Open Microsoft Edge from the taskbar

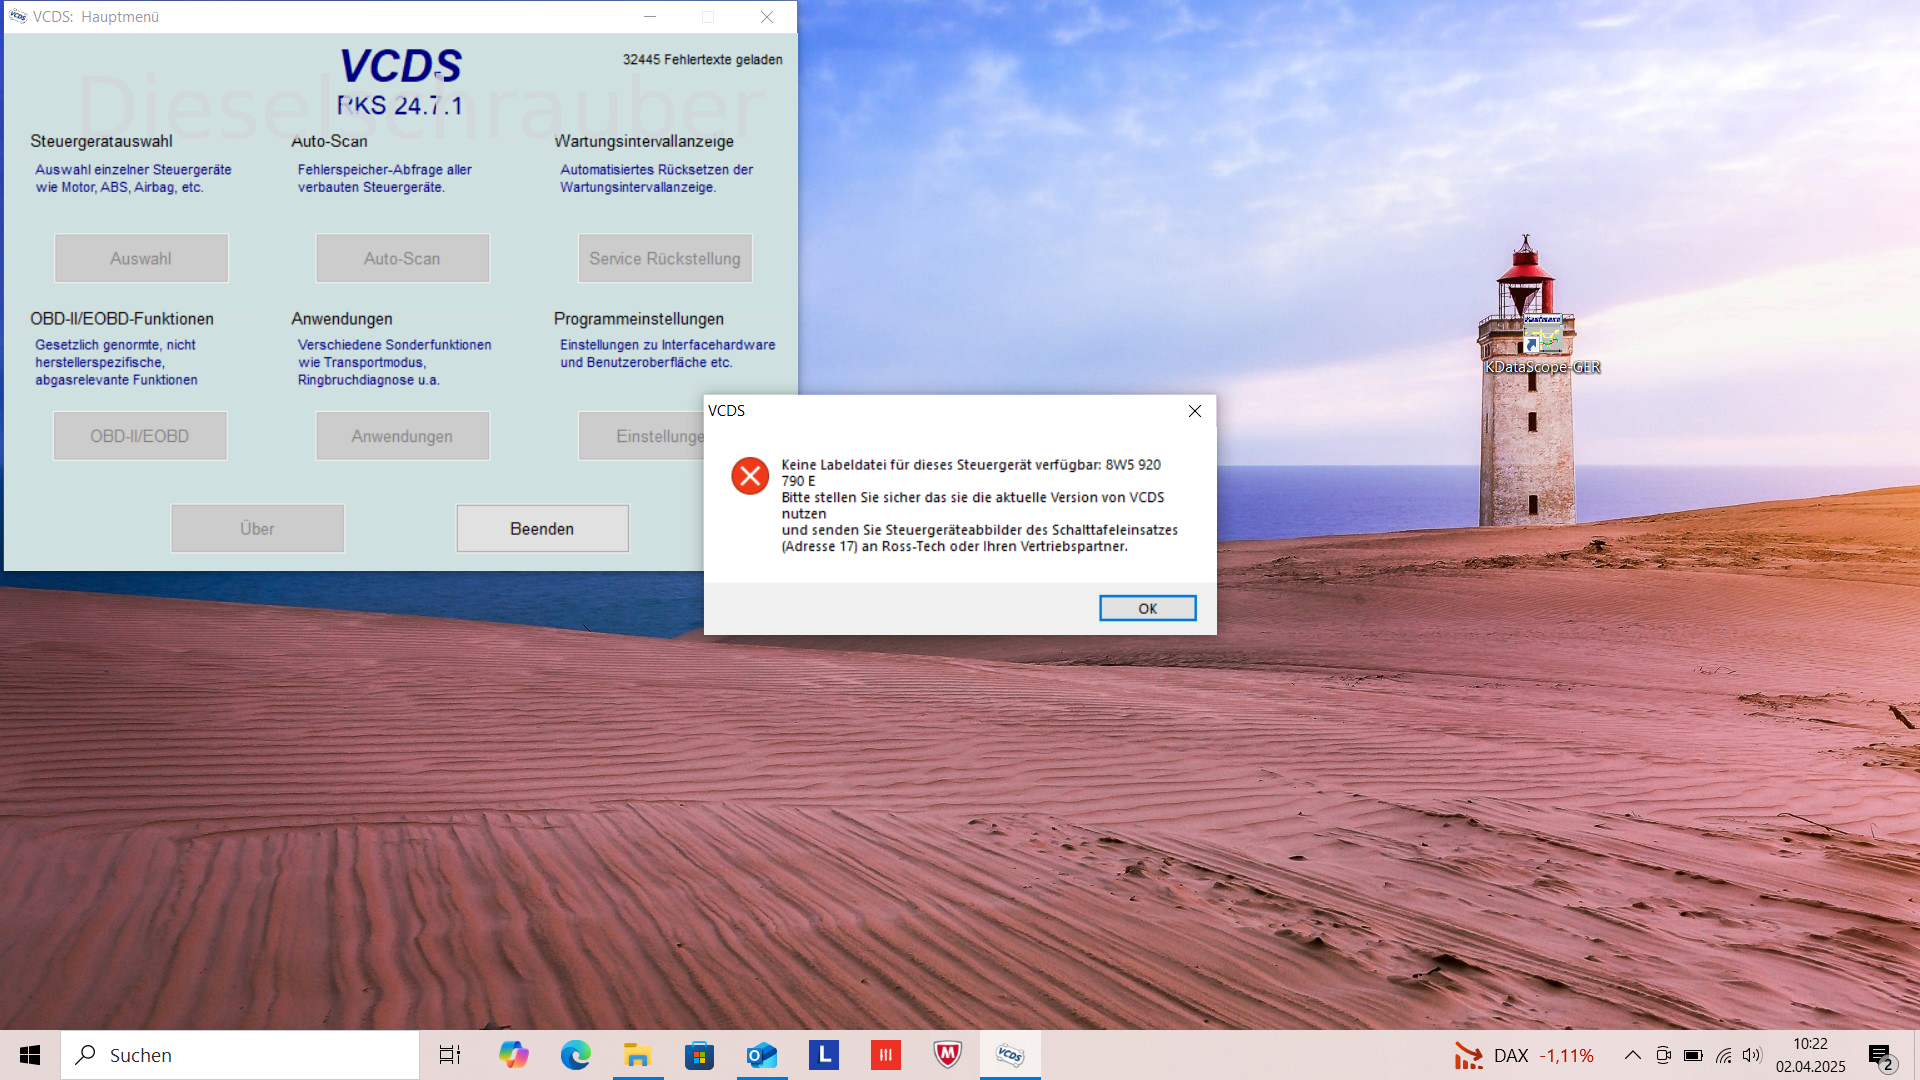(x=575, y=1055)
